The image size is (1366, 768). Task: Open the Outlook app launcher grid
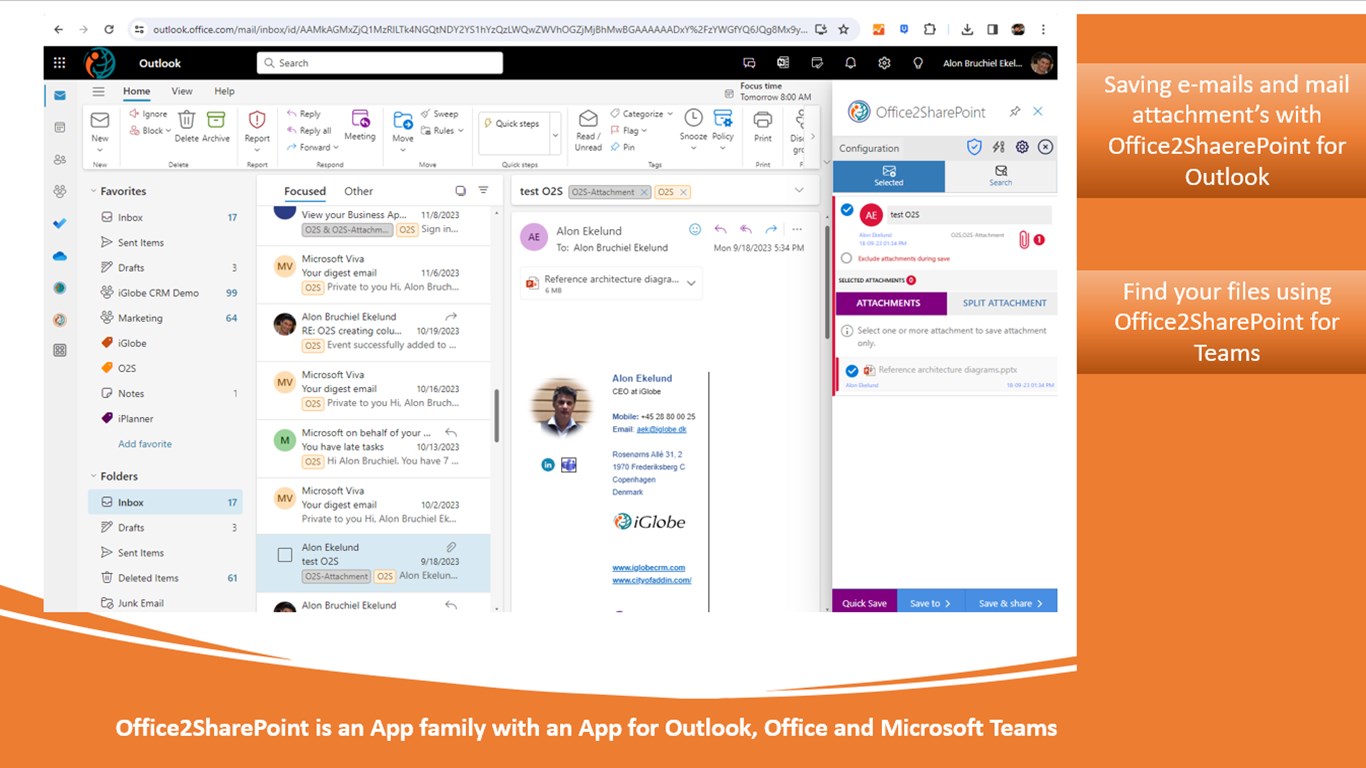60,63
